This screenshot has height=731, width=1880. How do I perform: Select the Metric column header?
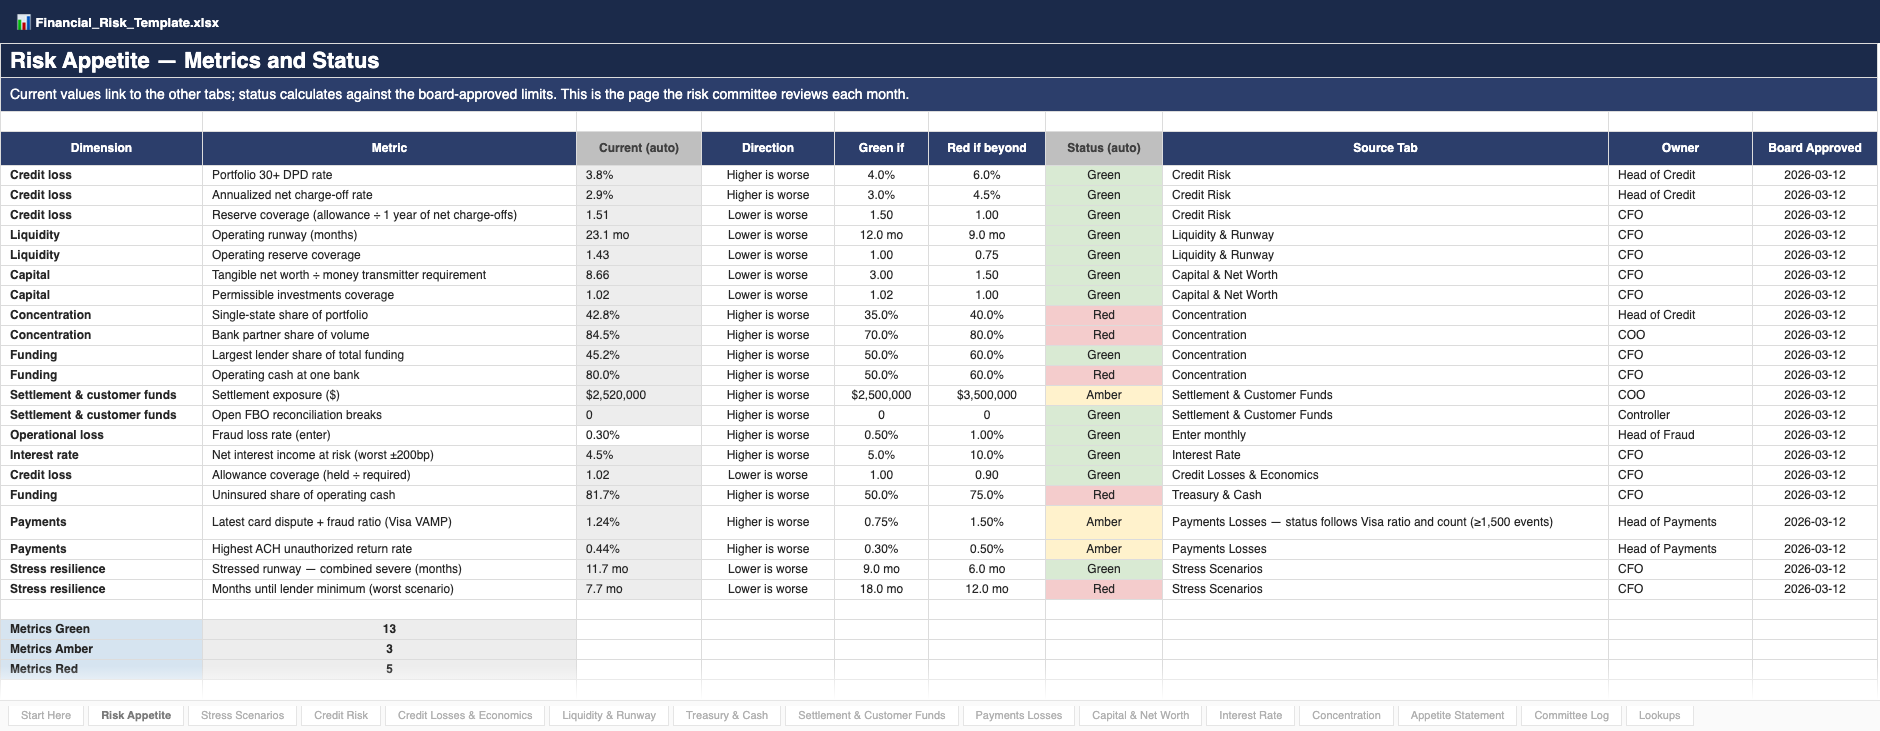(389, 148)
